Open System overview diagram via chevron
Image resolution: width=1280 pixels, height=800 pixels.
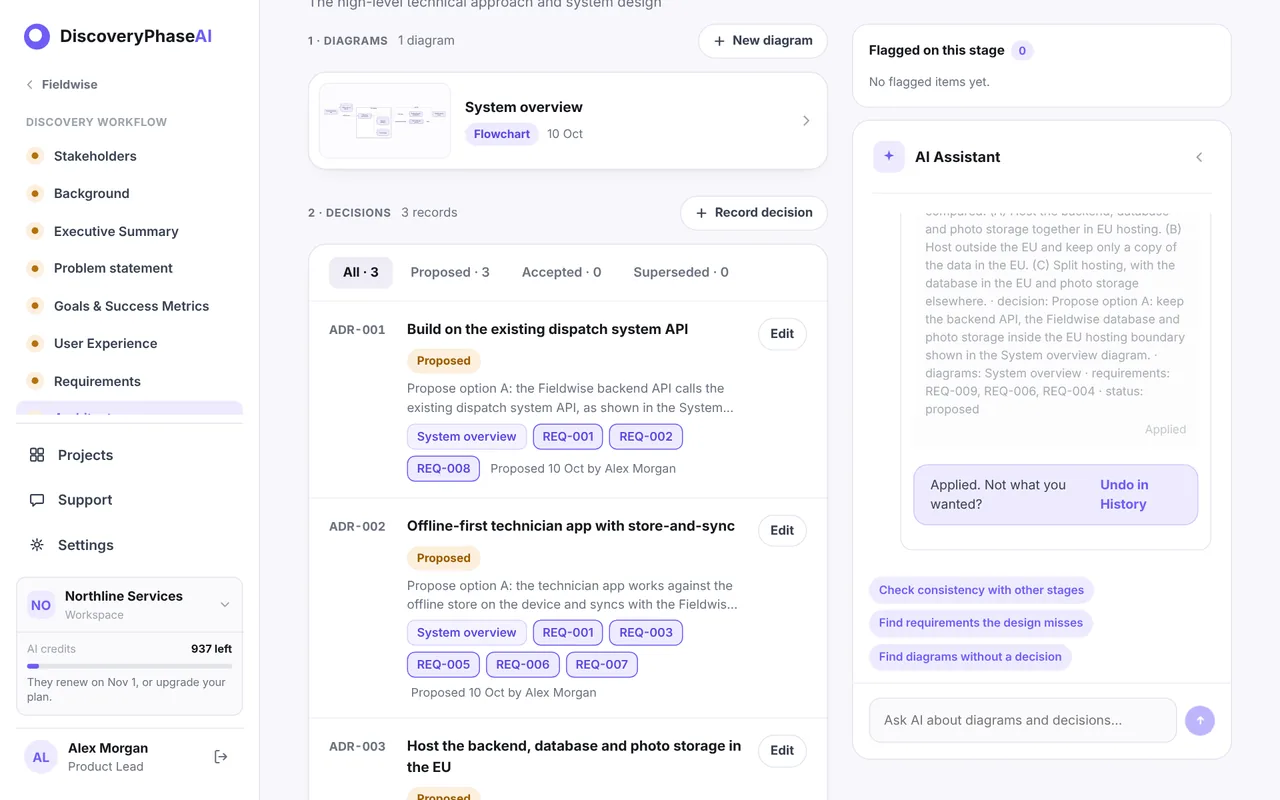(806, 121)
